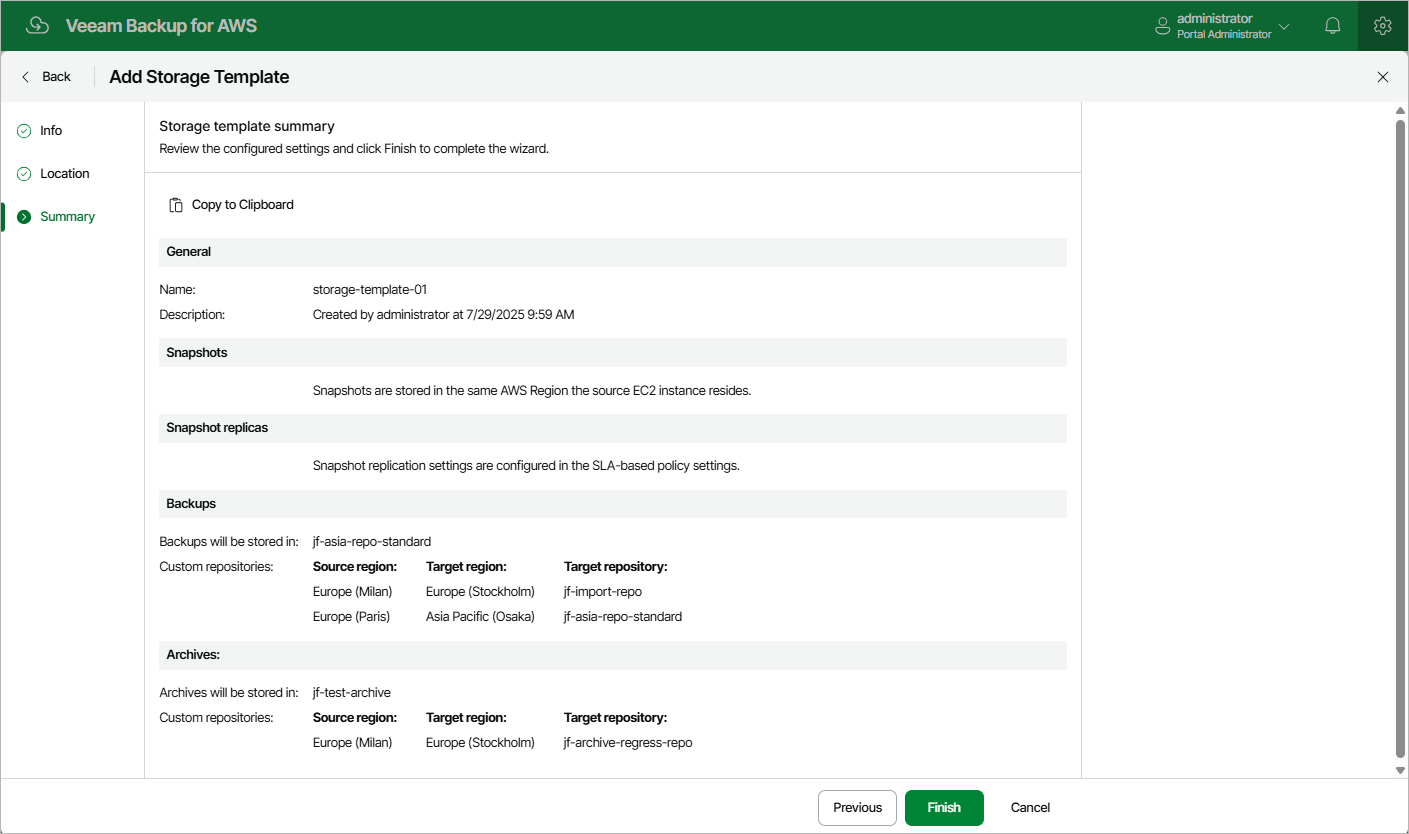Screen dimensions: 1409x834
Task: Click the arrow icon beside Summary
Action: (x=23, y=216)
